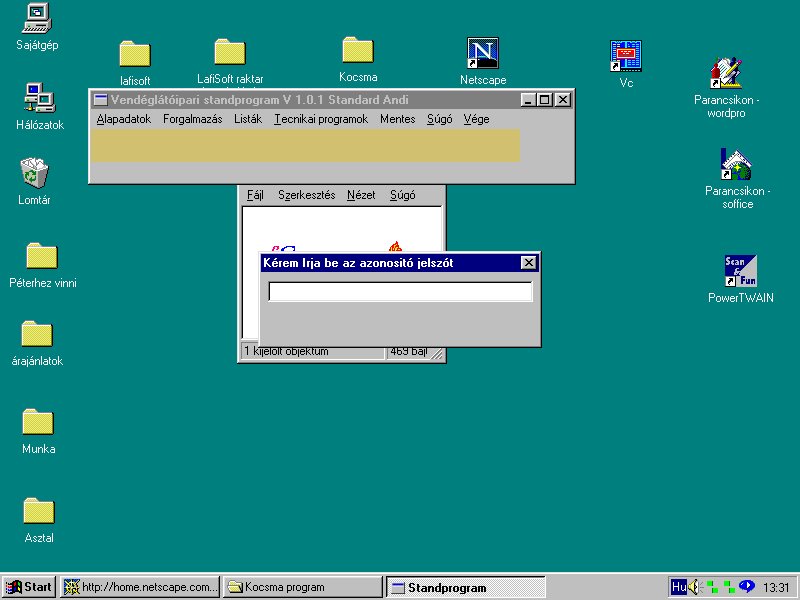Open the Vc desktop shortcut
The height and width of the screenshot is (600, 800).
pyautogui.click(x=626, y=56)
